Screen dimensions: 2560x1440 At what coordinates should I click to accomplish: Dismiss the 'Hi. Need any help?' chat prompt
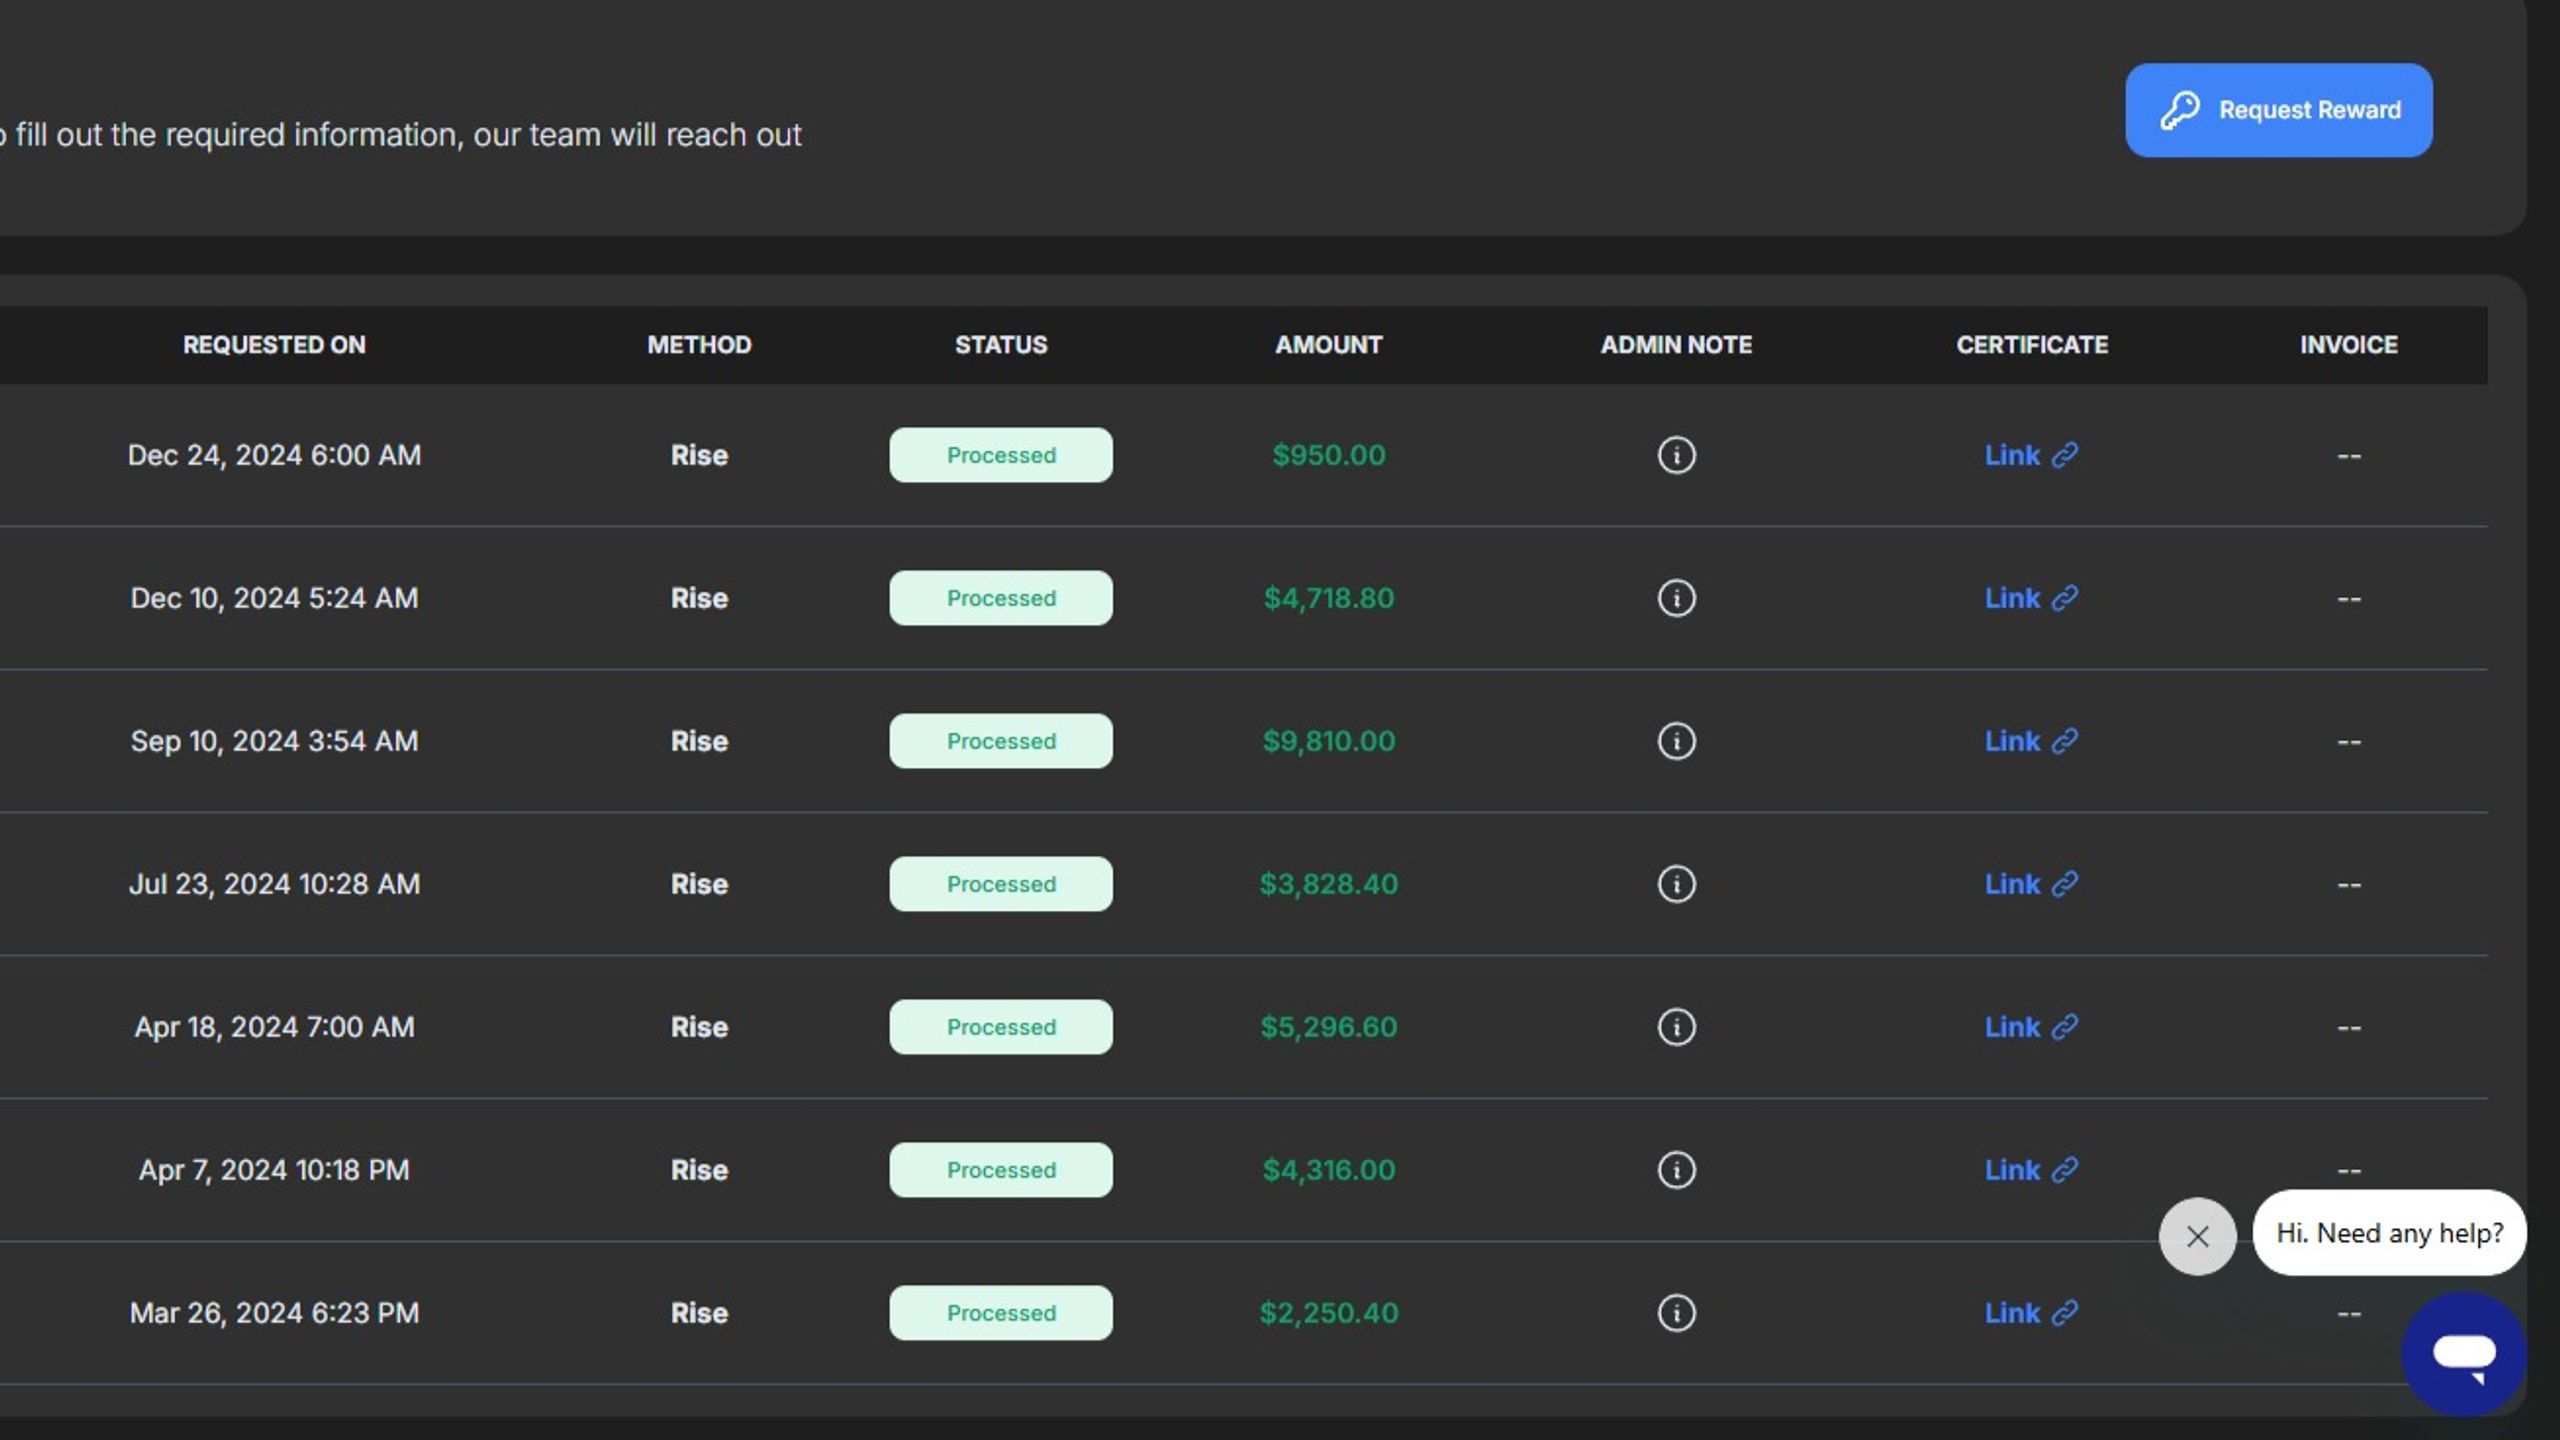click(2197, 1237)
